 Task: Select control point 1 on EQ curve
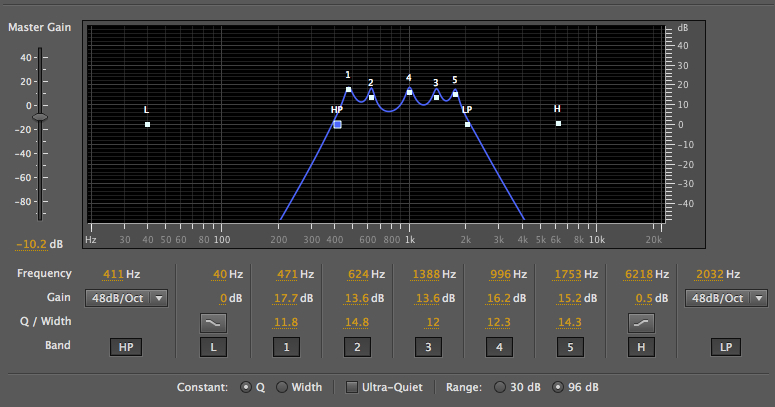348,90
